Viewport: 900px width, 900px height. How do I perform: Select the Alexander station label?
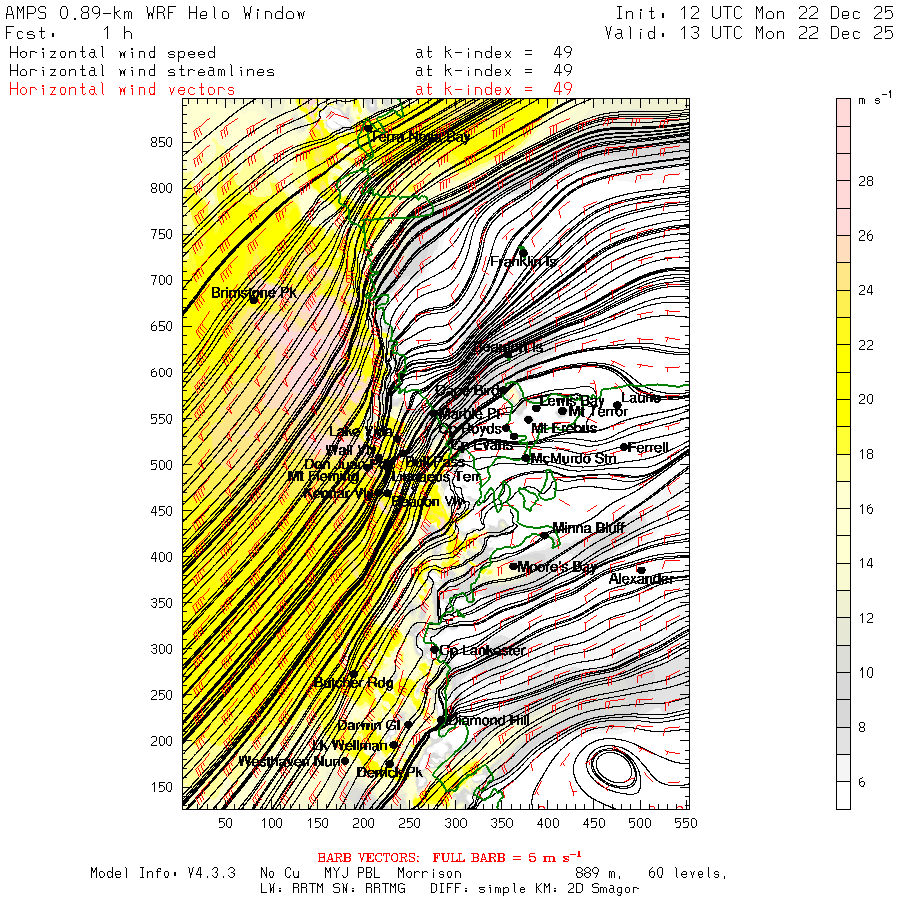641,579
